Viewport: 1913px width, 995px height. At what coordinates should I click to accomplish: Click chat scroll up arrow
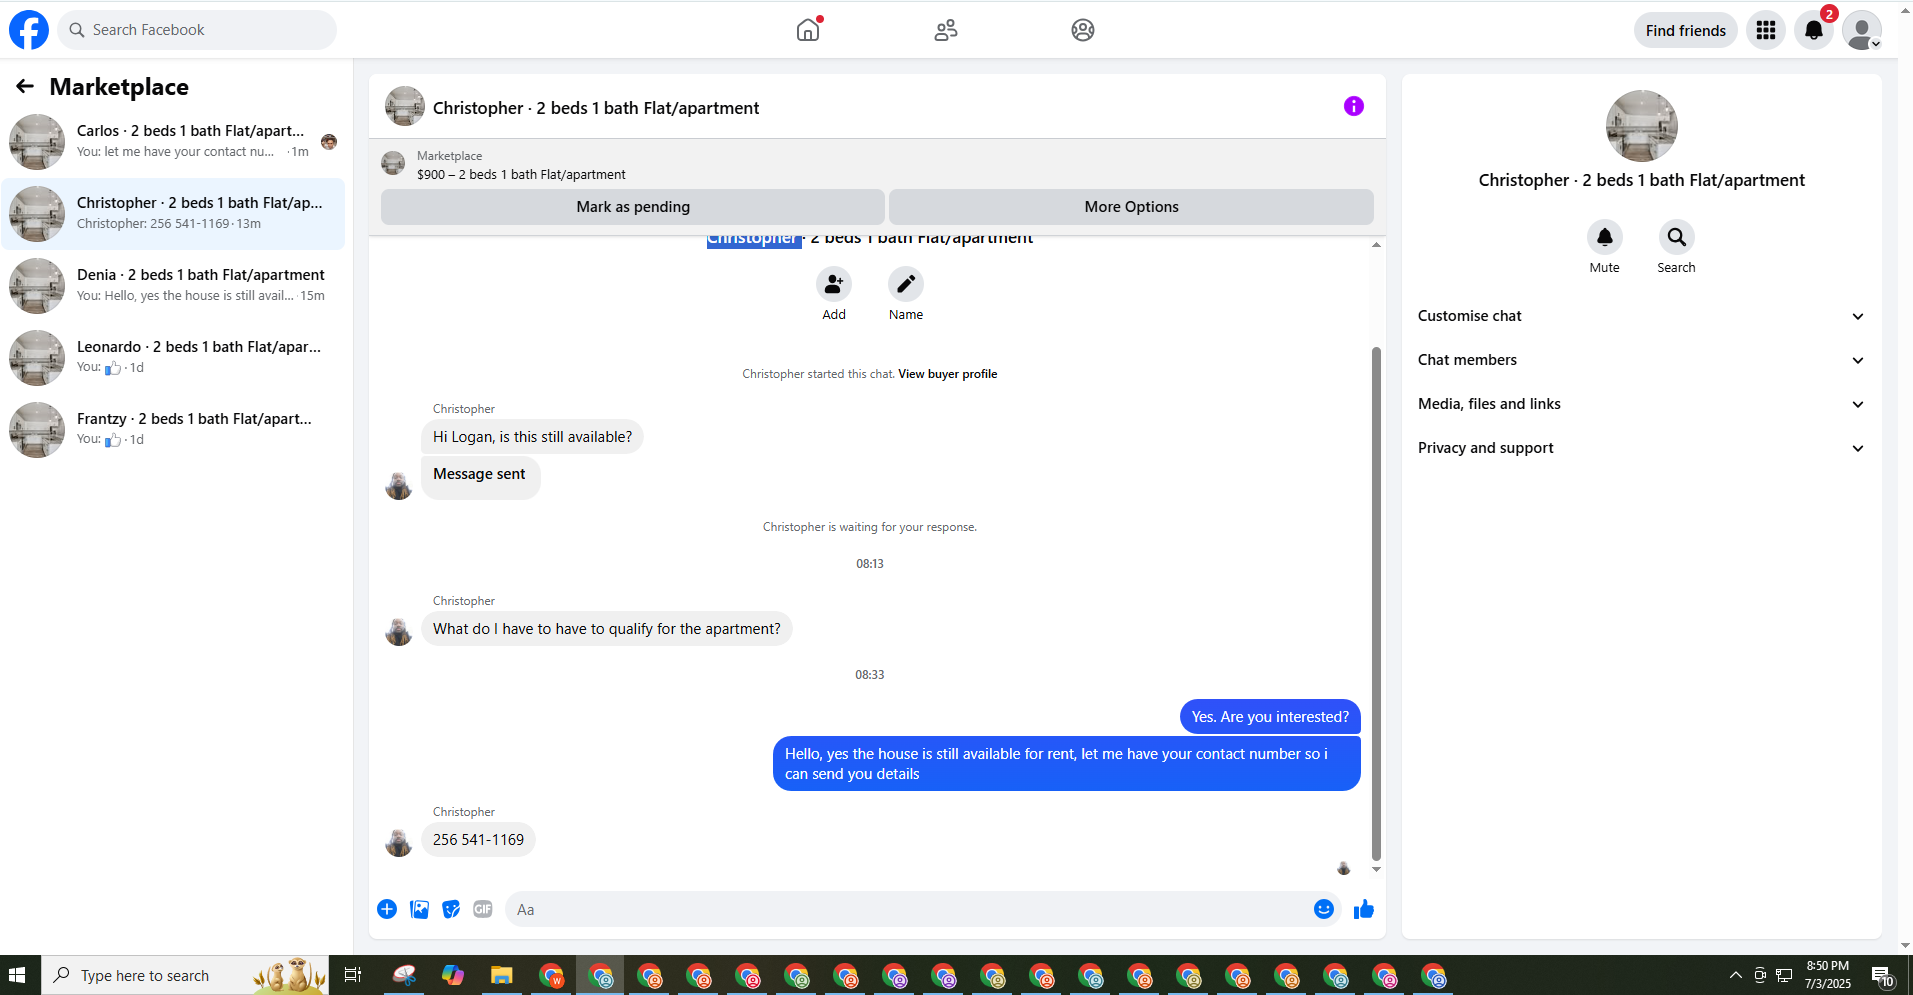click(x=1376, y=245)
